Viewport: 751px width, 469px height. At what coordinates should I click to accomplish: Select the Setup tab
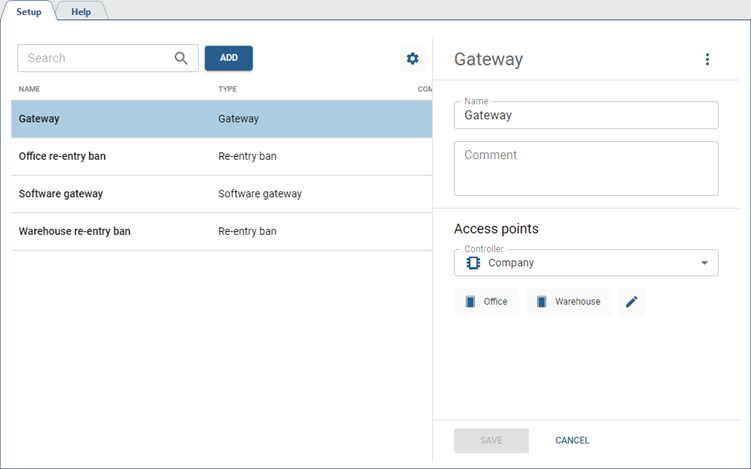(28, 12)
